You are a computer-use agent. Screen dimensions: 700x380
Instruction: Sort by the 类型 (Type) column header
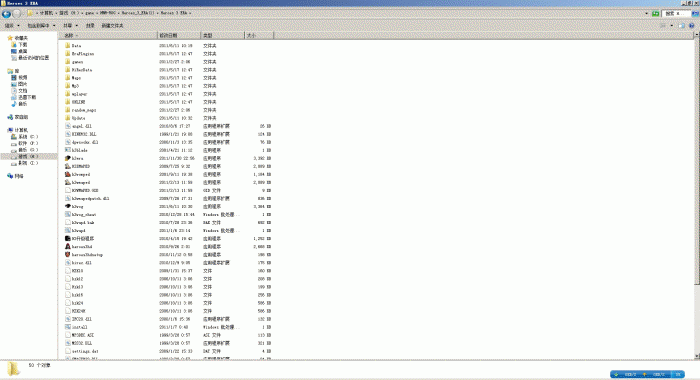click(223, 35)
